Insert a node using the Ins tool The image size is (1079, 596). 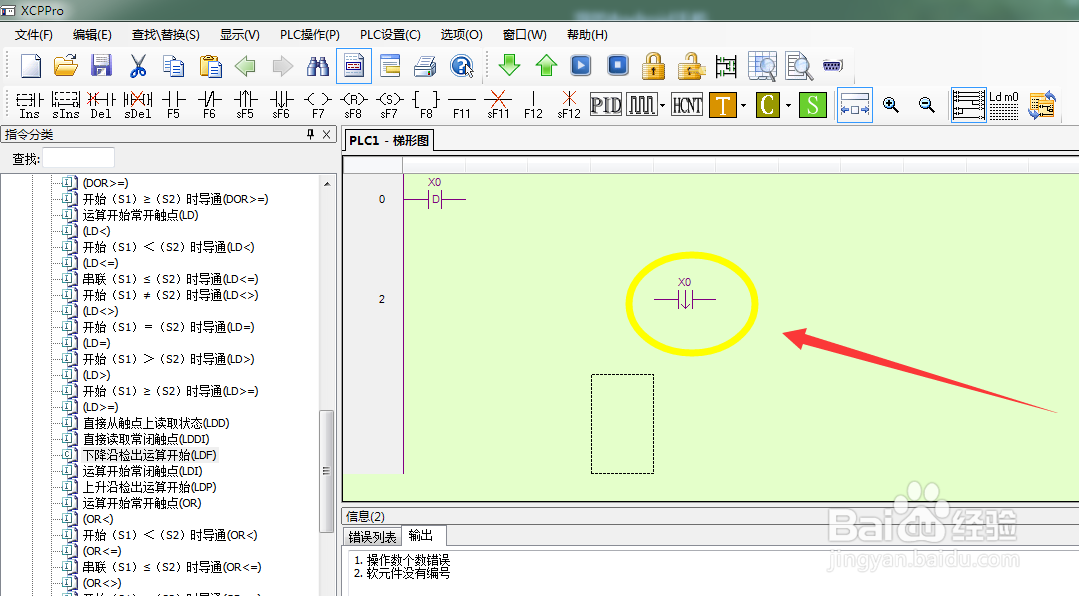point(30,105)
